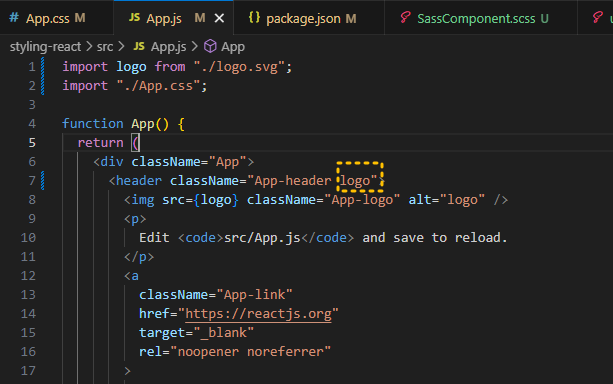The image size is (613, 384).
Task: Click the Sass icon on SassComponent.scss tab
Action: coord(405,17)
